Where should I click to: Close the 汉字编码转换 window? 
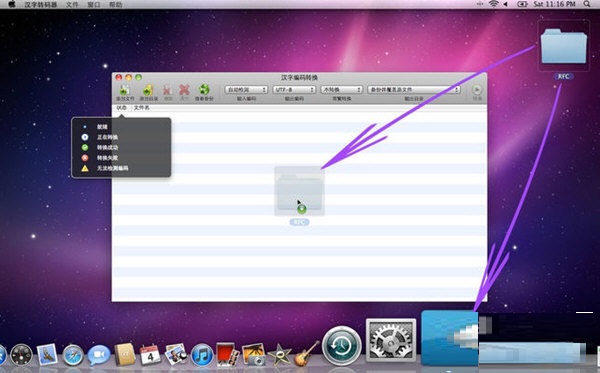click(x=119, y=77)
